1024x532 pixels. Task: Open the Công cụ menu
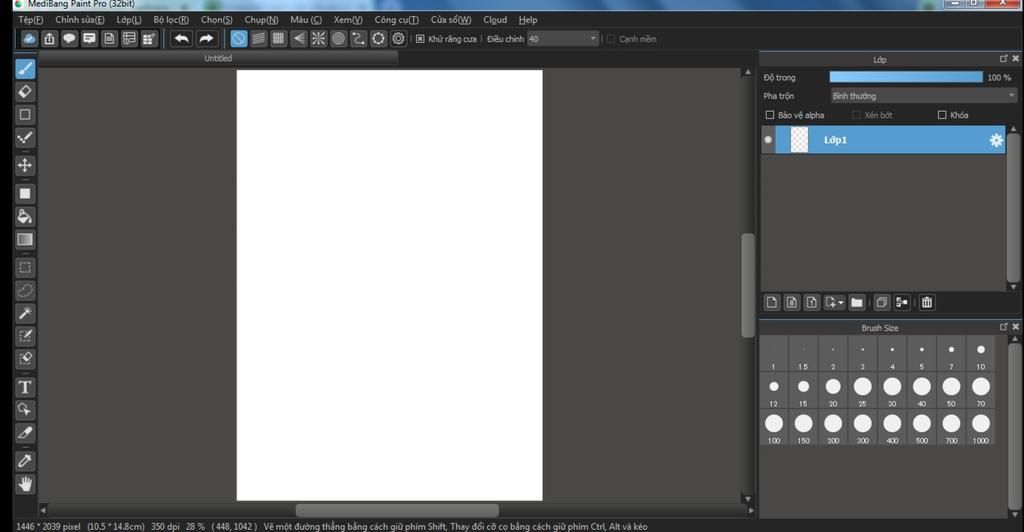tap(396, 19)
